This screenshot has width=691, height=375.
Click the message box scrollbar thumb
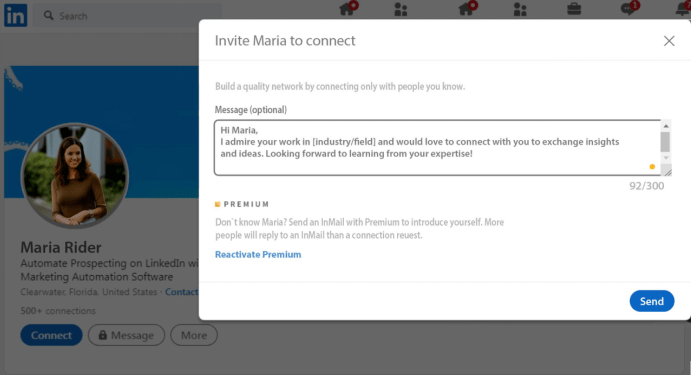665,142
